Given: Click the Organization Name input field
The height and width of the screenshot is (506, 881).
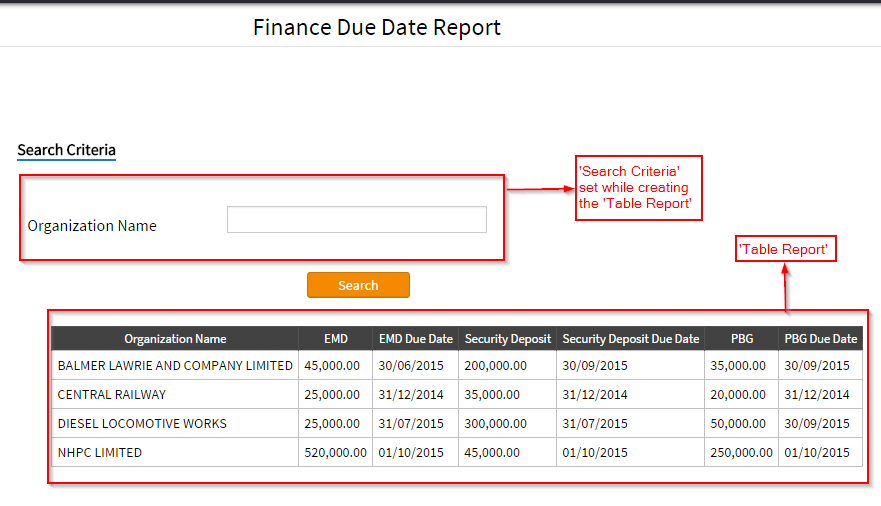Looking at the screenshot, I should (357, 220).
